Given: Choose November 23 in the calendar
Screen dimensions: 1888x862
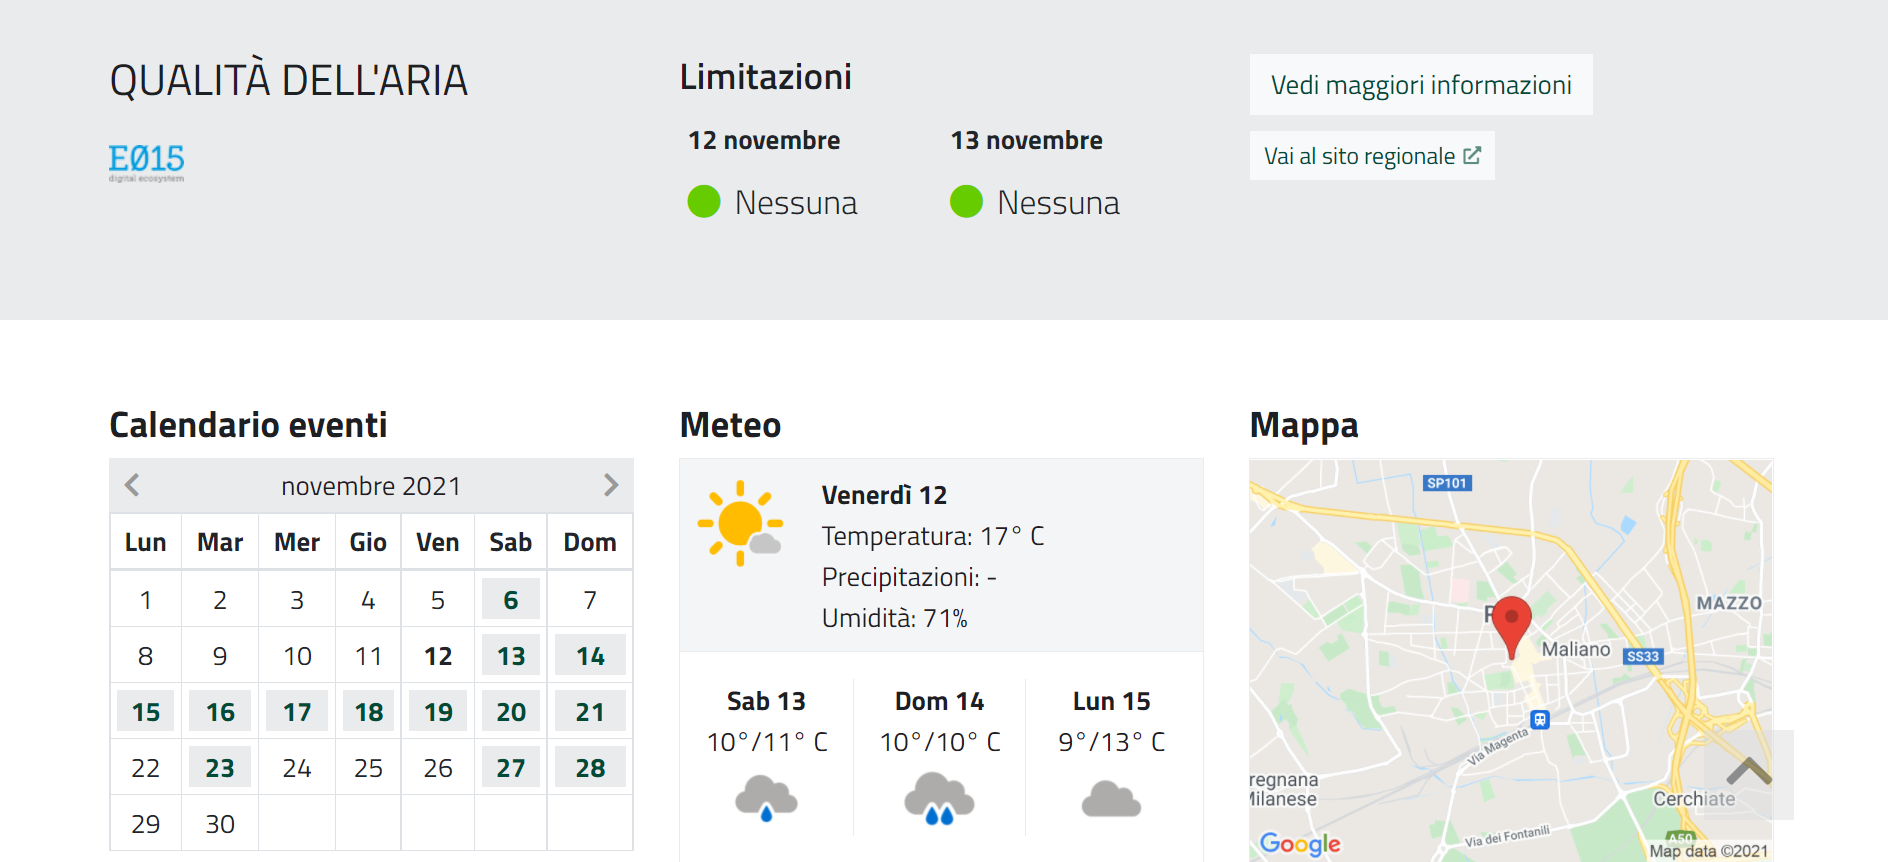Looking at the screenshot, I should point(220,768).
